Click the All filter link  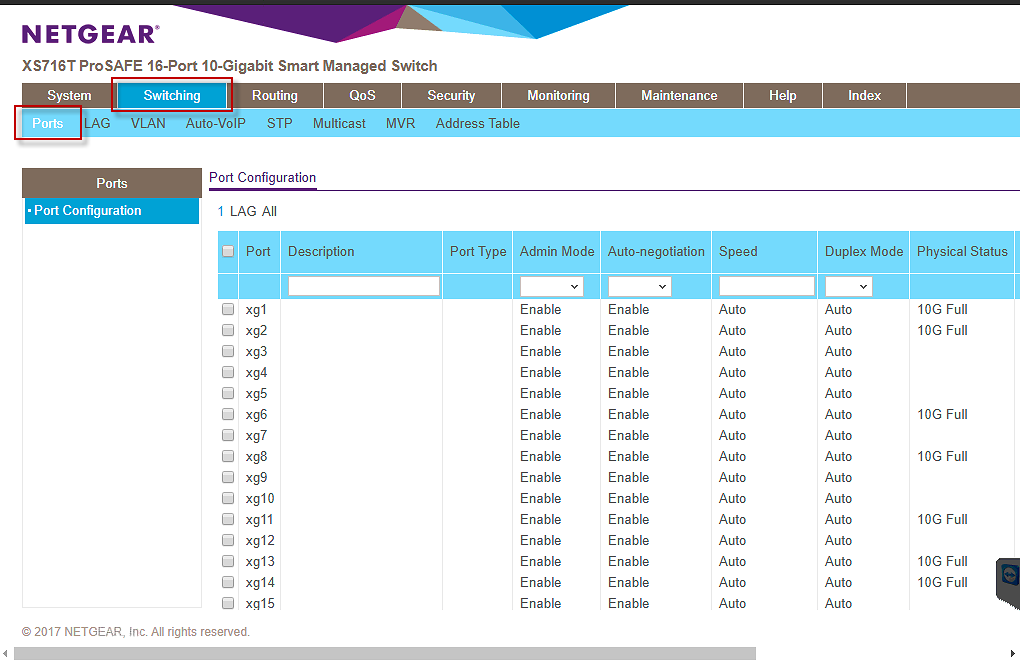[x=269, y=211]
